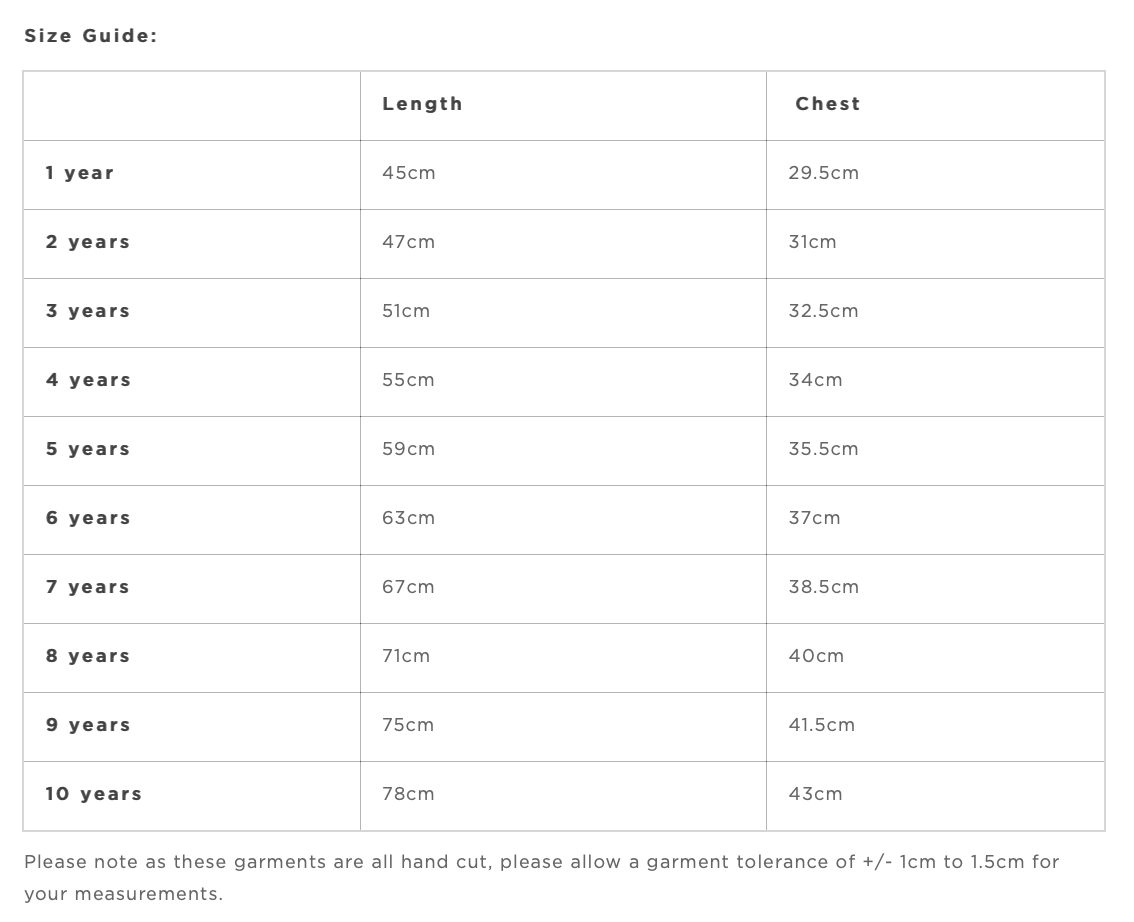This screenshot has height=922, width=1134.
Task: Click the 5 years row label
Action: (x=88, y=449)
